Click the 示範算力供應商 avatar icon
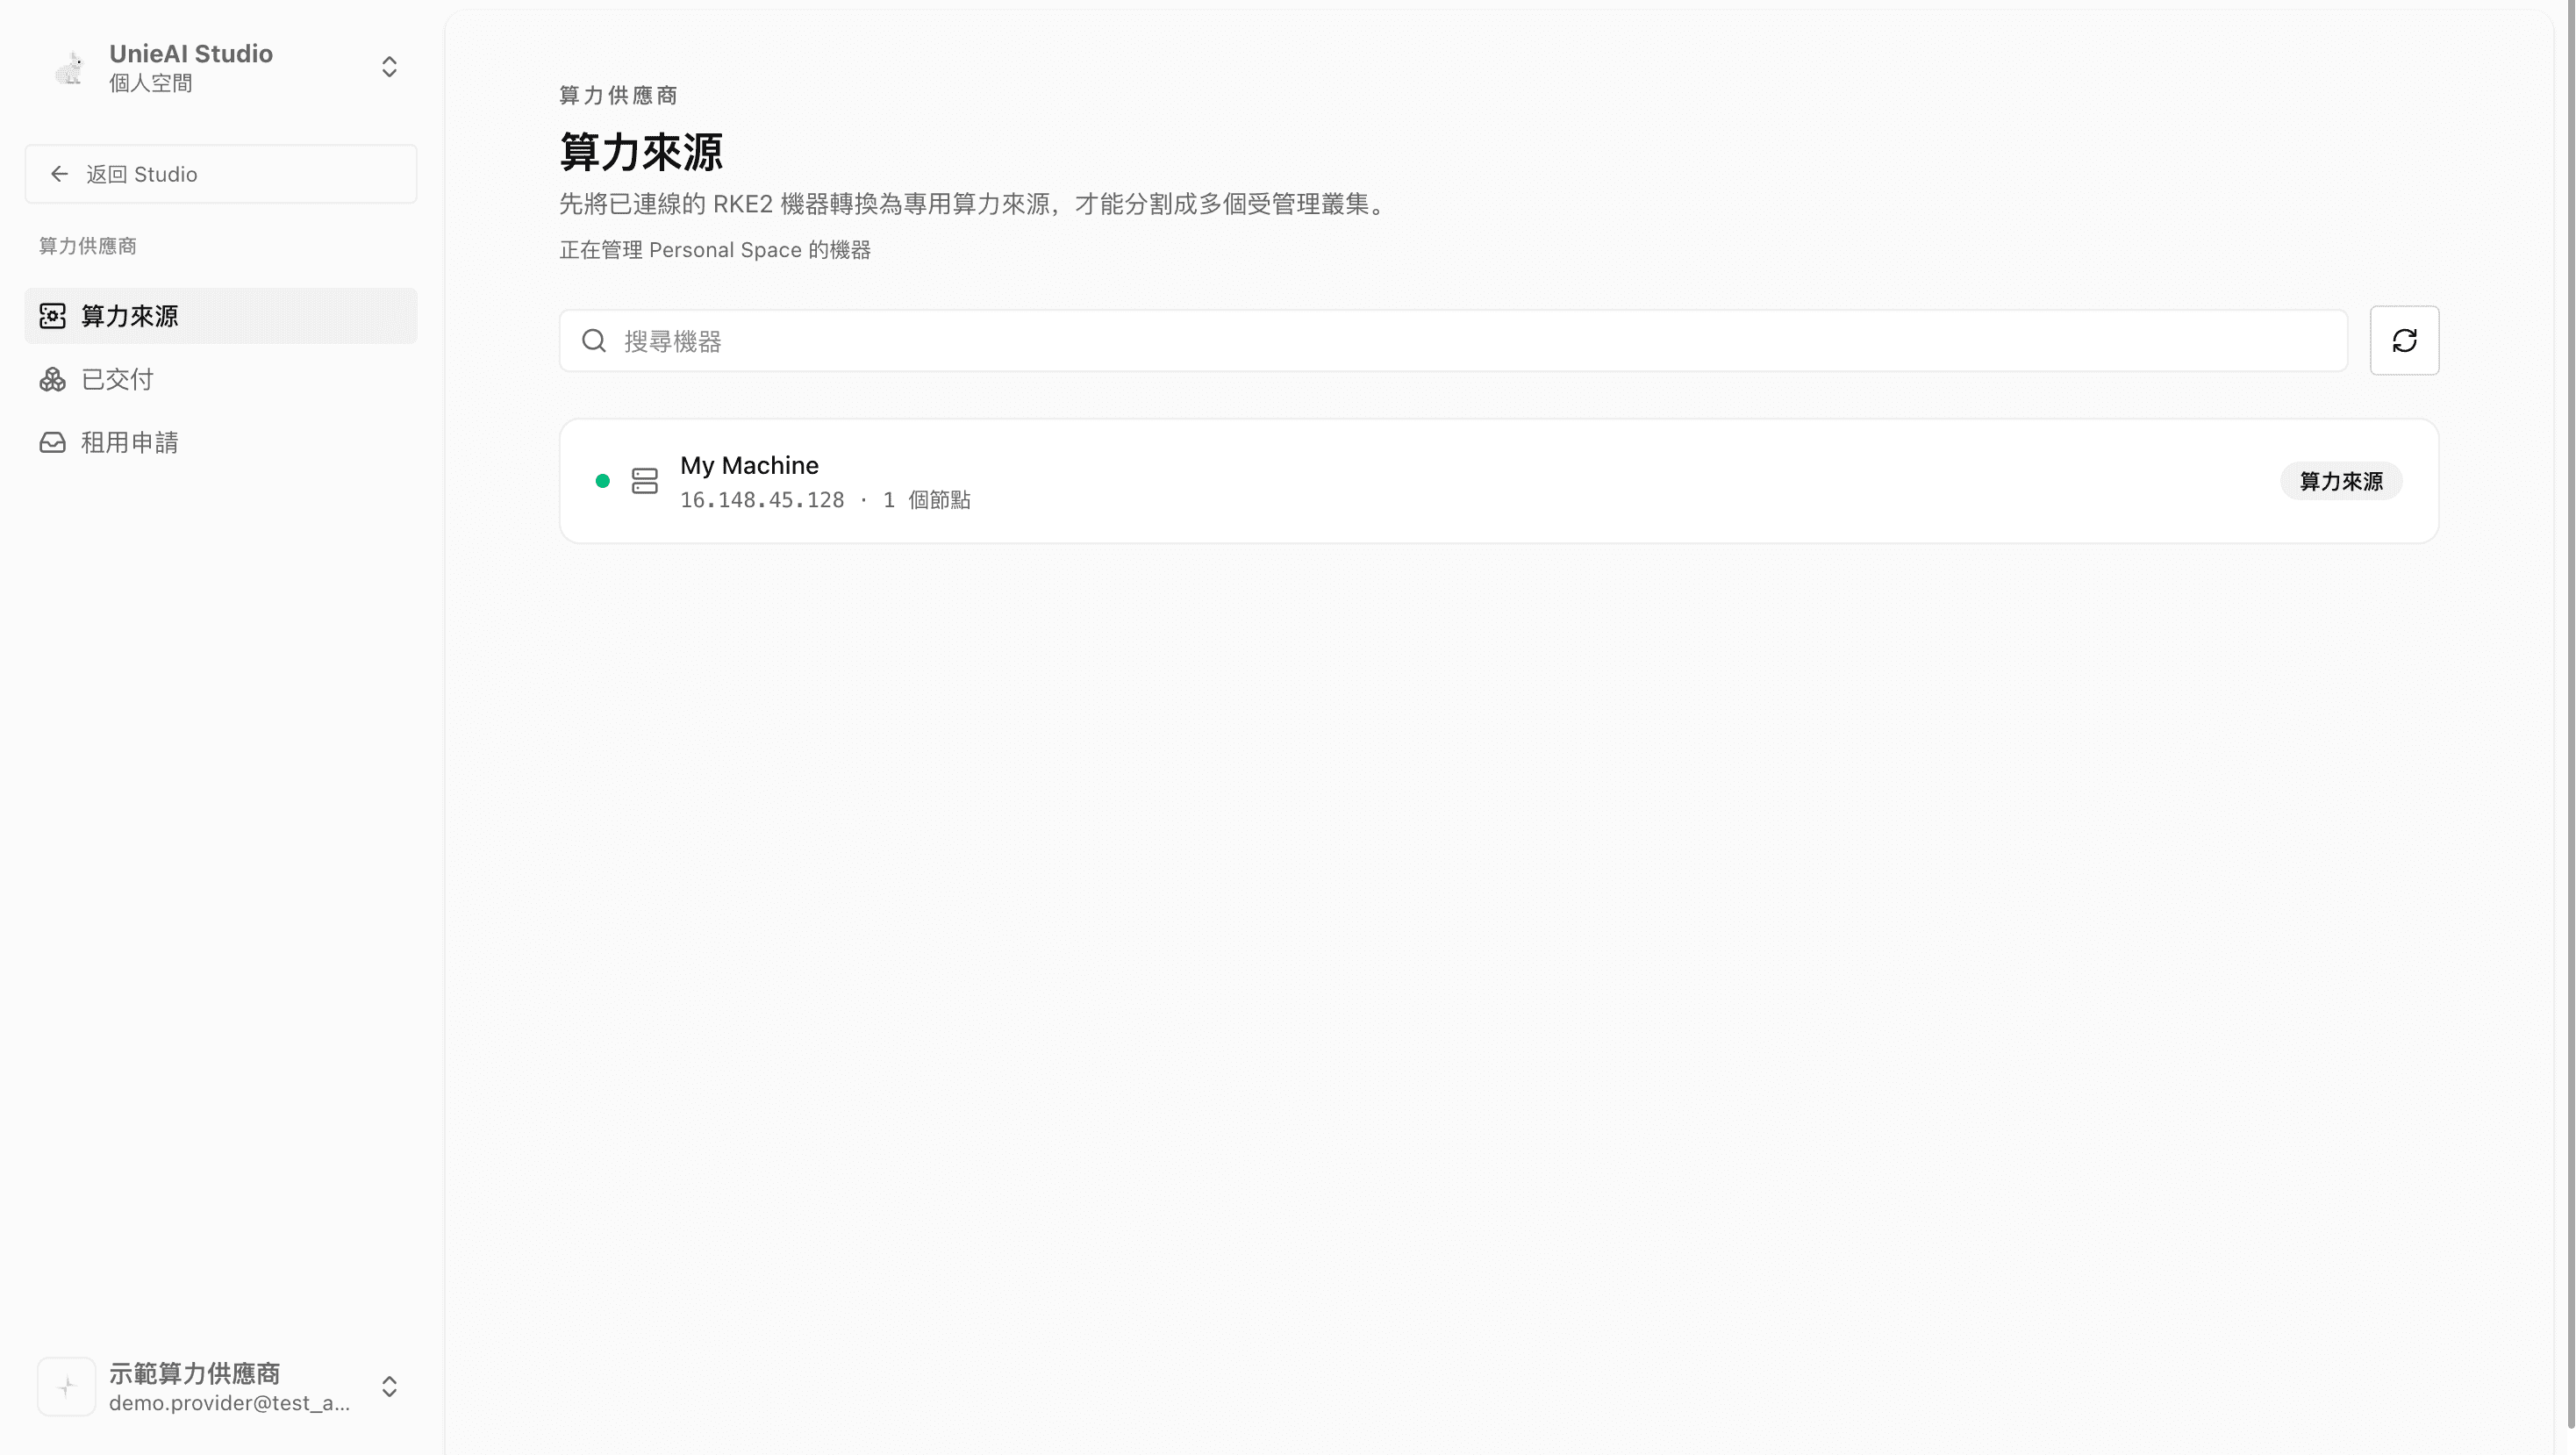This screenshot has height=1455, width=2576. 67,1386
